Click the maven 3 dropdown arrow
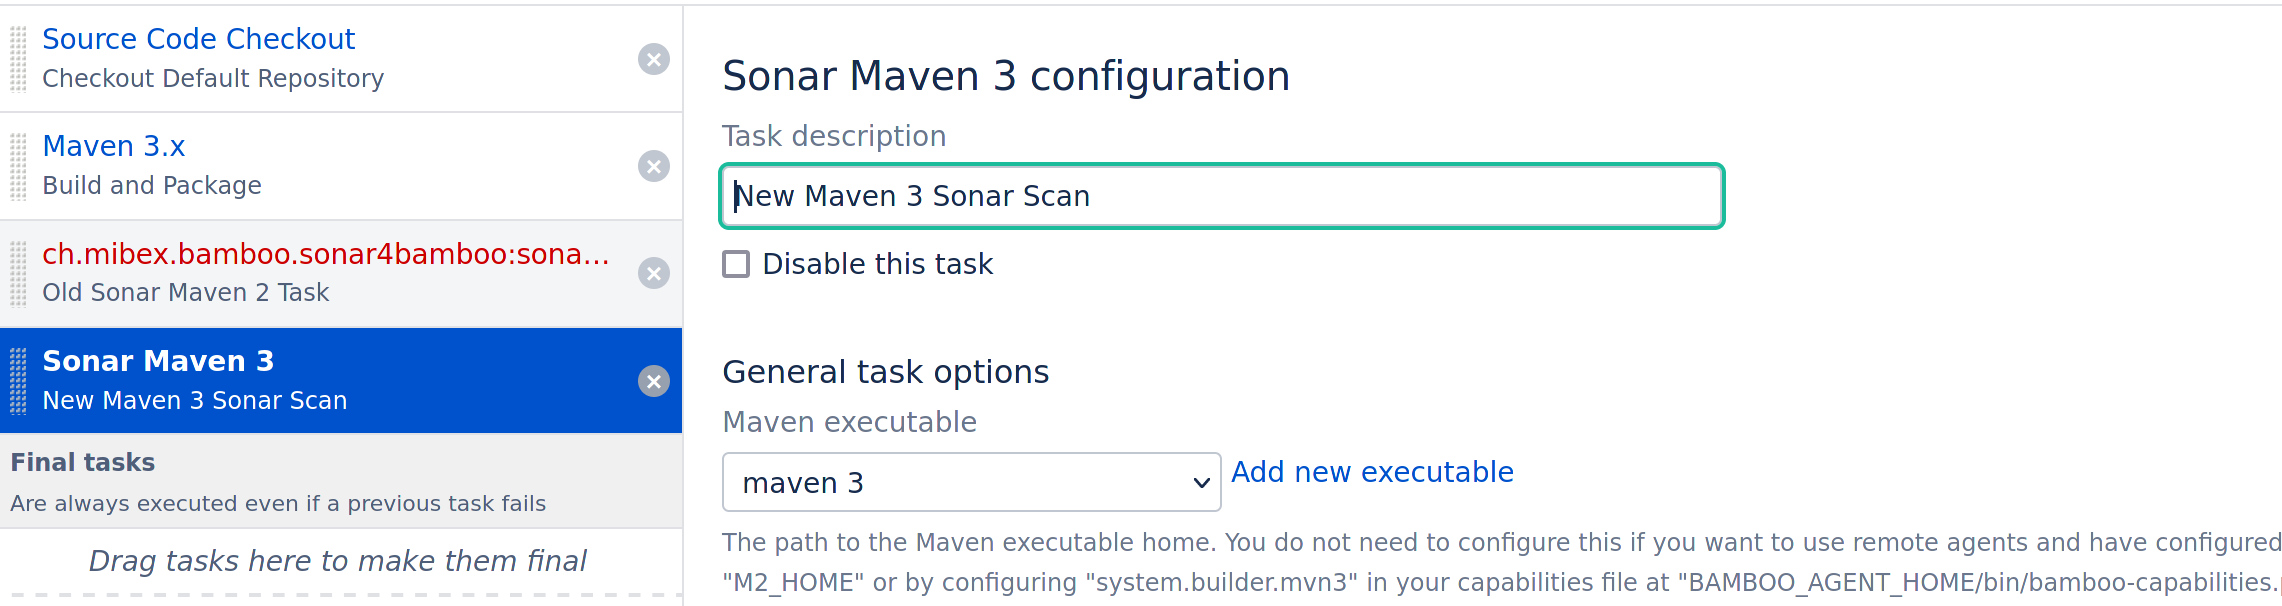Viewport: 2282px width, 606px height. click(1201, 483)
